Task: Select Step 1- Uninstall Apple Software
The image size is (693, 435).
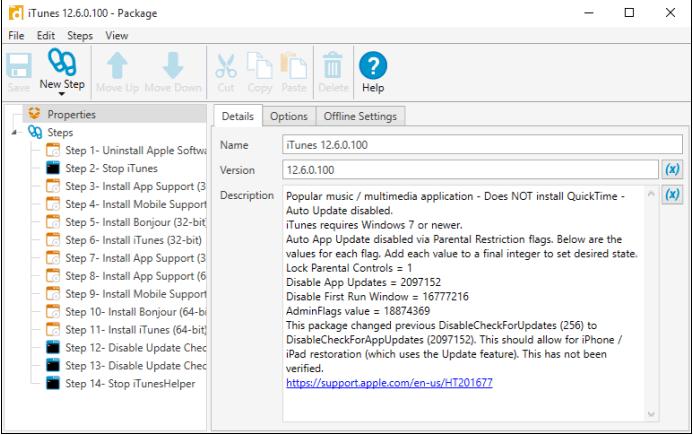Action: coord(136,150)
